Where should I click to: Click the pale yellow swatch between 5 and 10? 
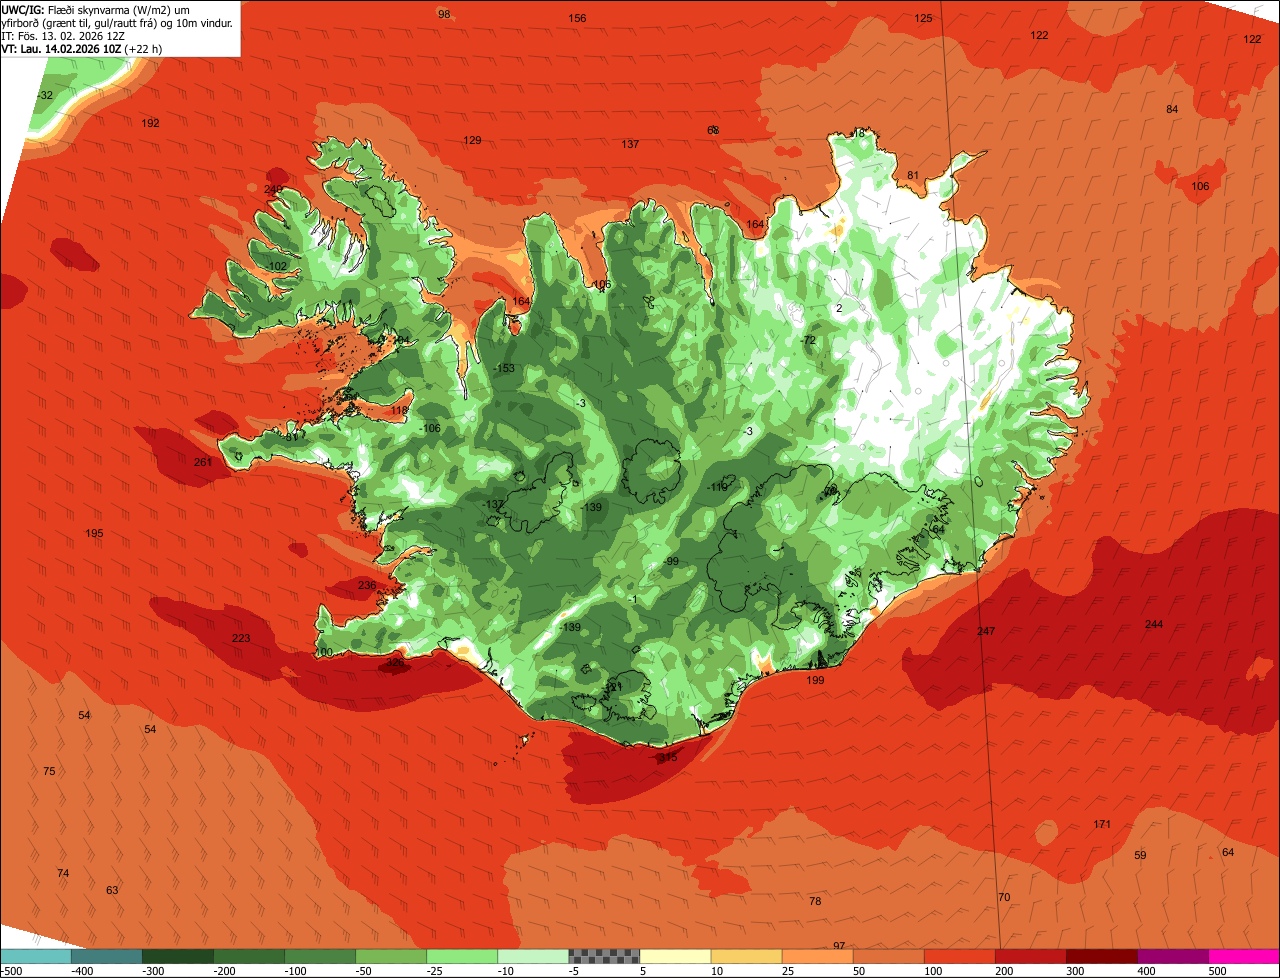pyautogui.click(x=675, y=956)
